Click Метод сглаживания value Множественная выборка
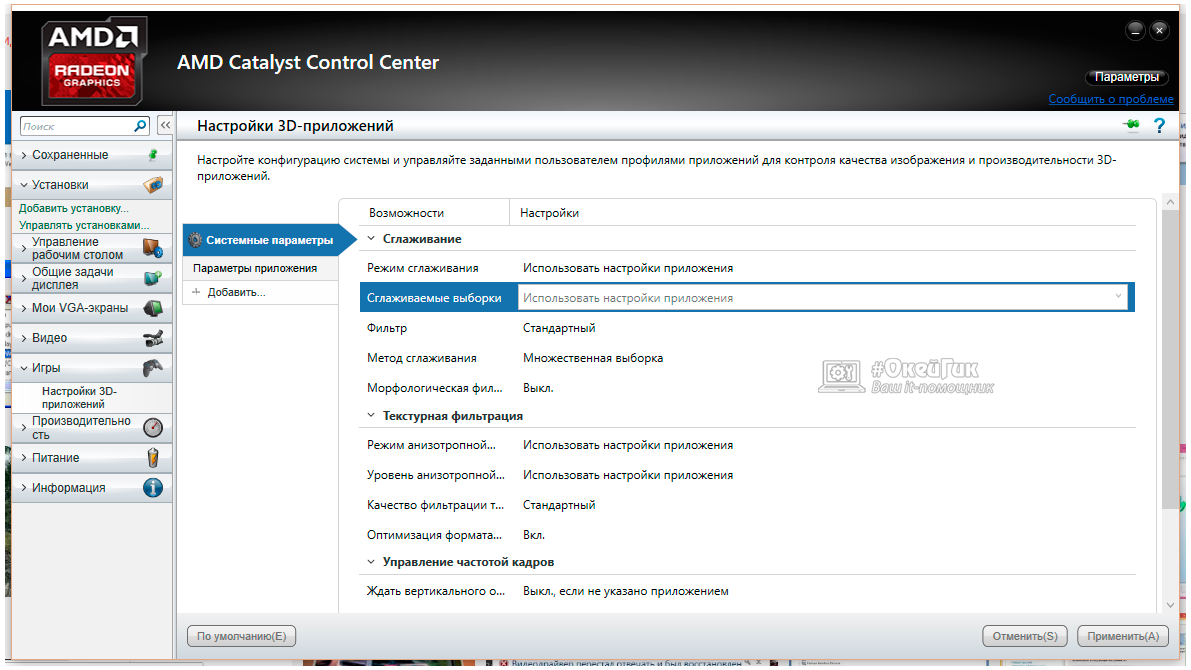 pos(592,358)
